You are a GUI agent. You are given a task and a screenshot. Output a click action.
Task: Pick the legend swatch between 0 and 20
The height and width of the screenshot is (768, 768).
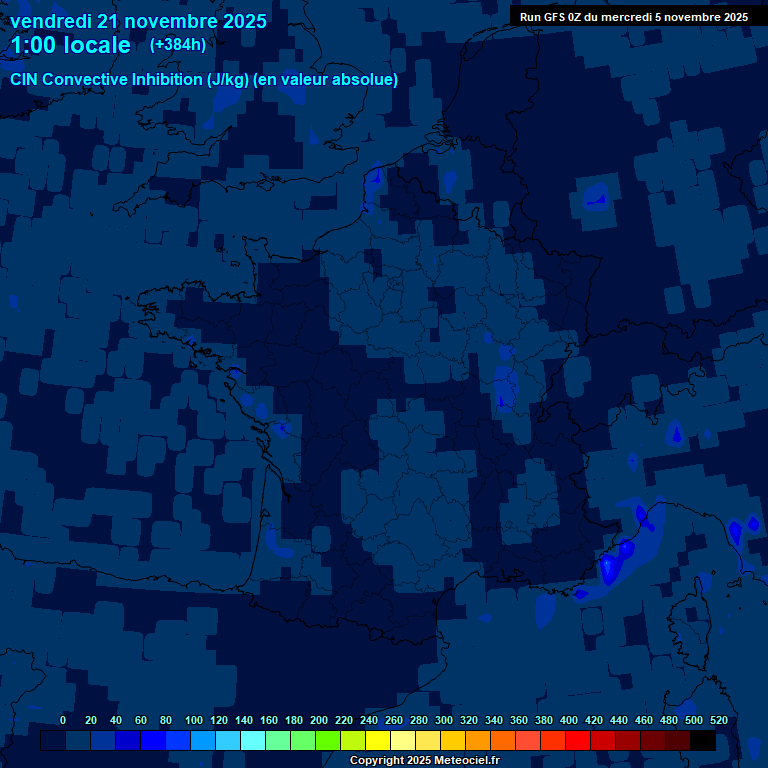point(78,741)
